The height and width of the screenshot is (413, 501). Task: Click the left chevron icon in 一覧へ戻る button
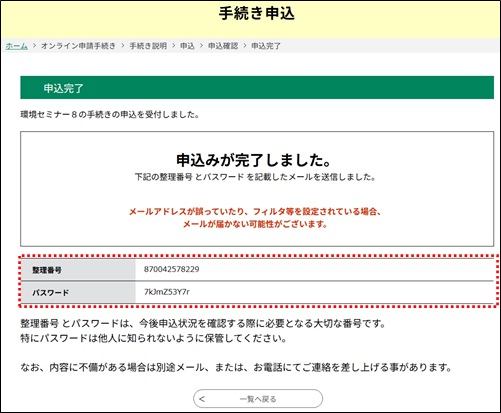point(202,399)
